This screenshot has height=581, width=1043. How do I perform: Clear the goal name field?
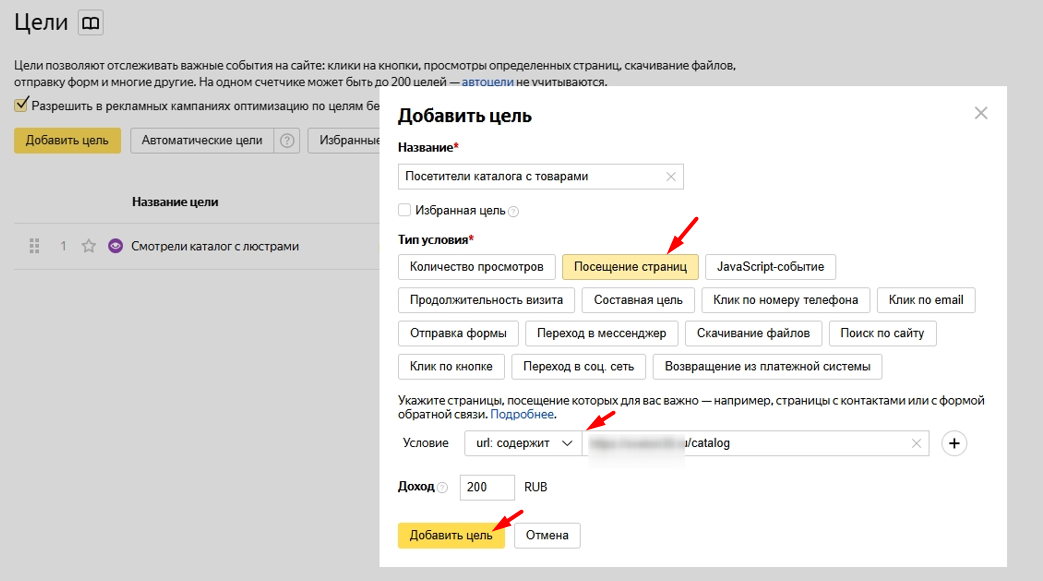[x=670, y=176]
